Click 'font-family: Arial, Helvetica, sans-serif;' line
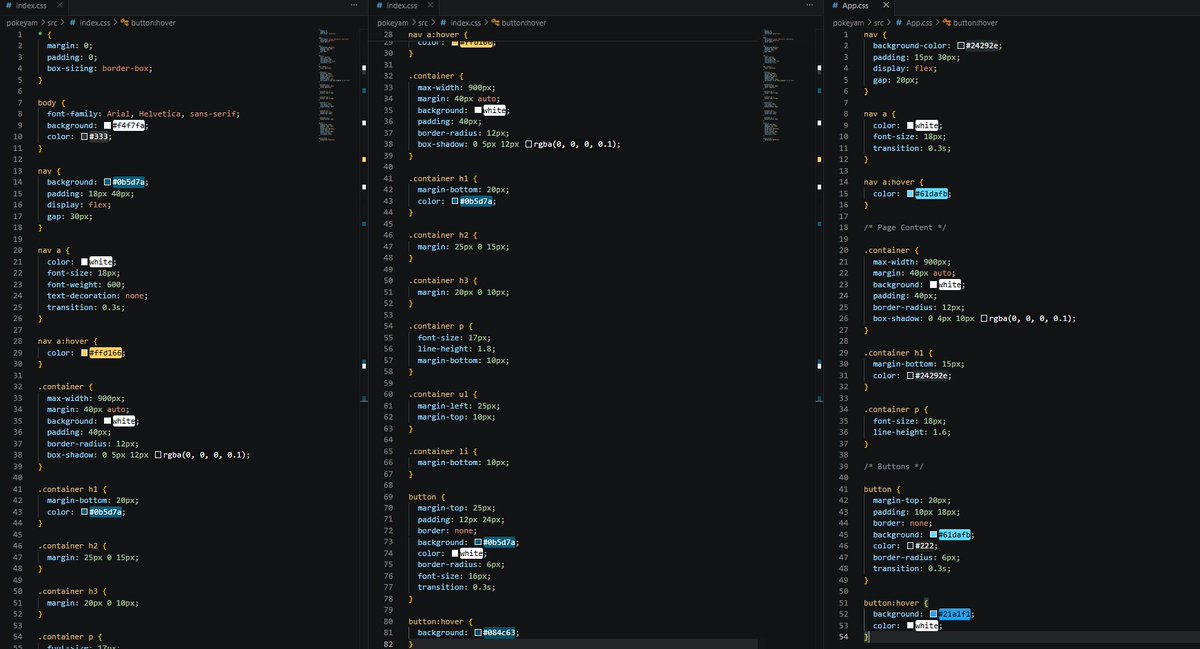Image resolution: width=1200 pixels, height=649 pixels. click(144, 114)
